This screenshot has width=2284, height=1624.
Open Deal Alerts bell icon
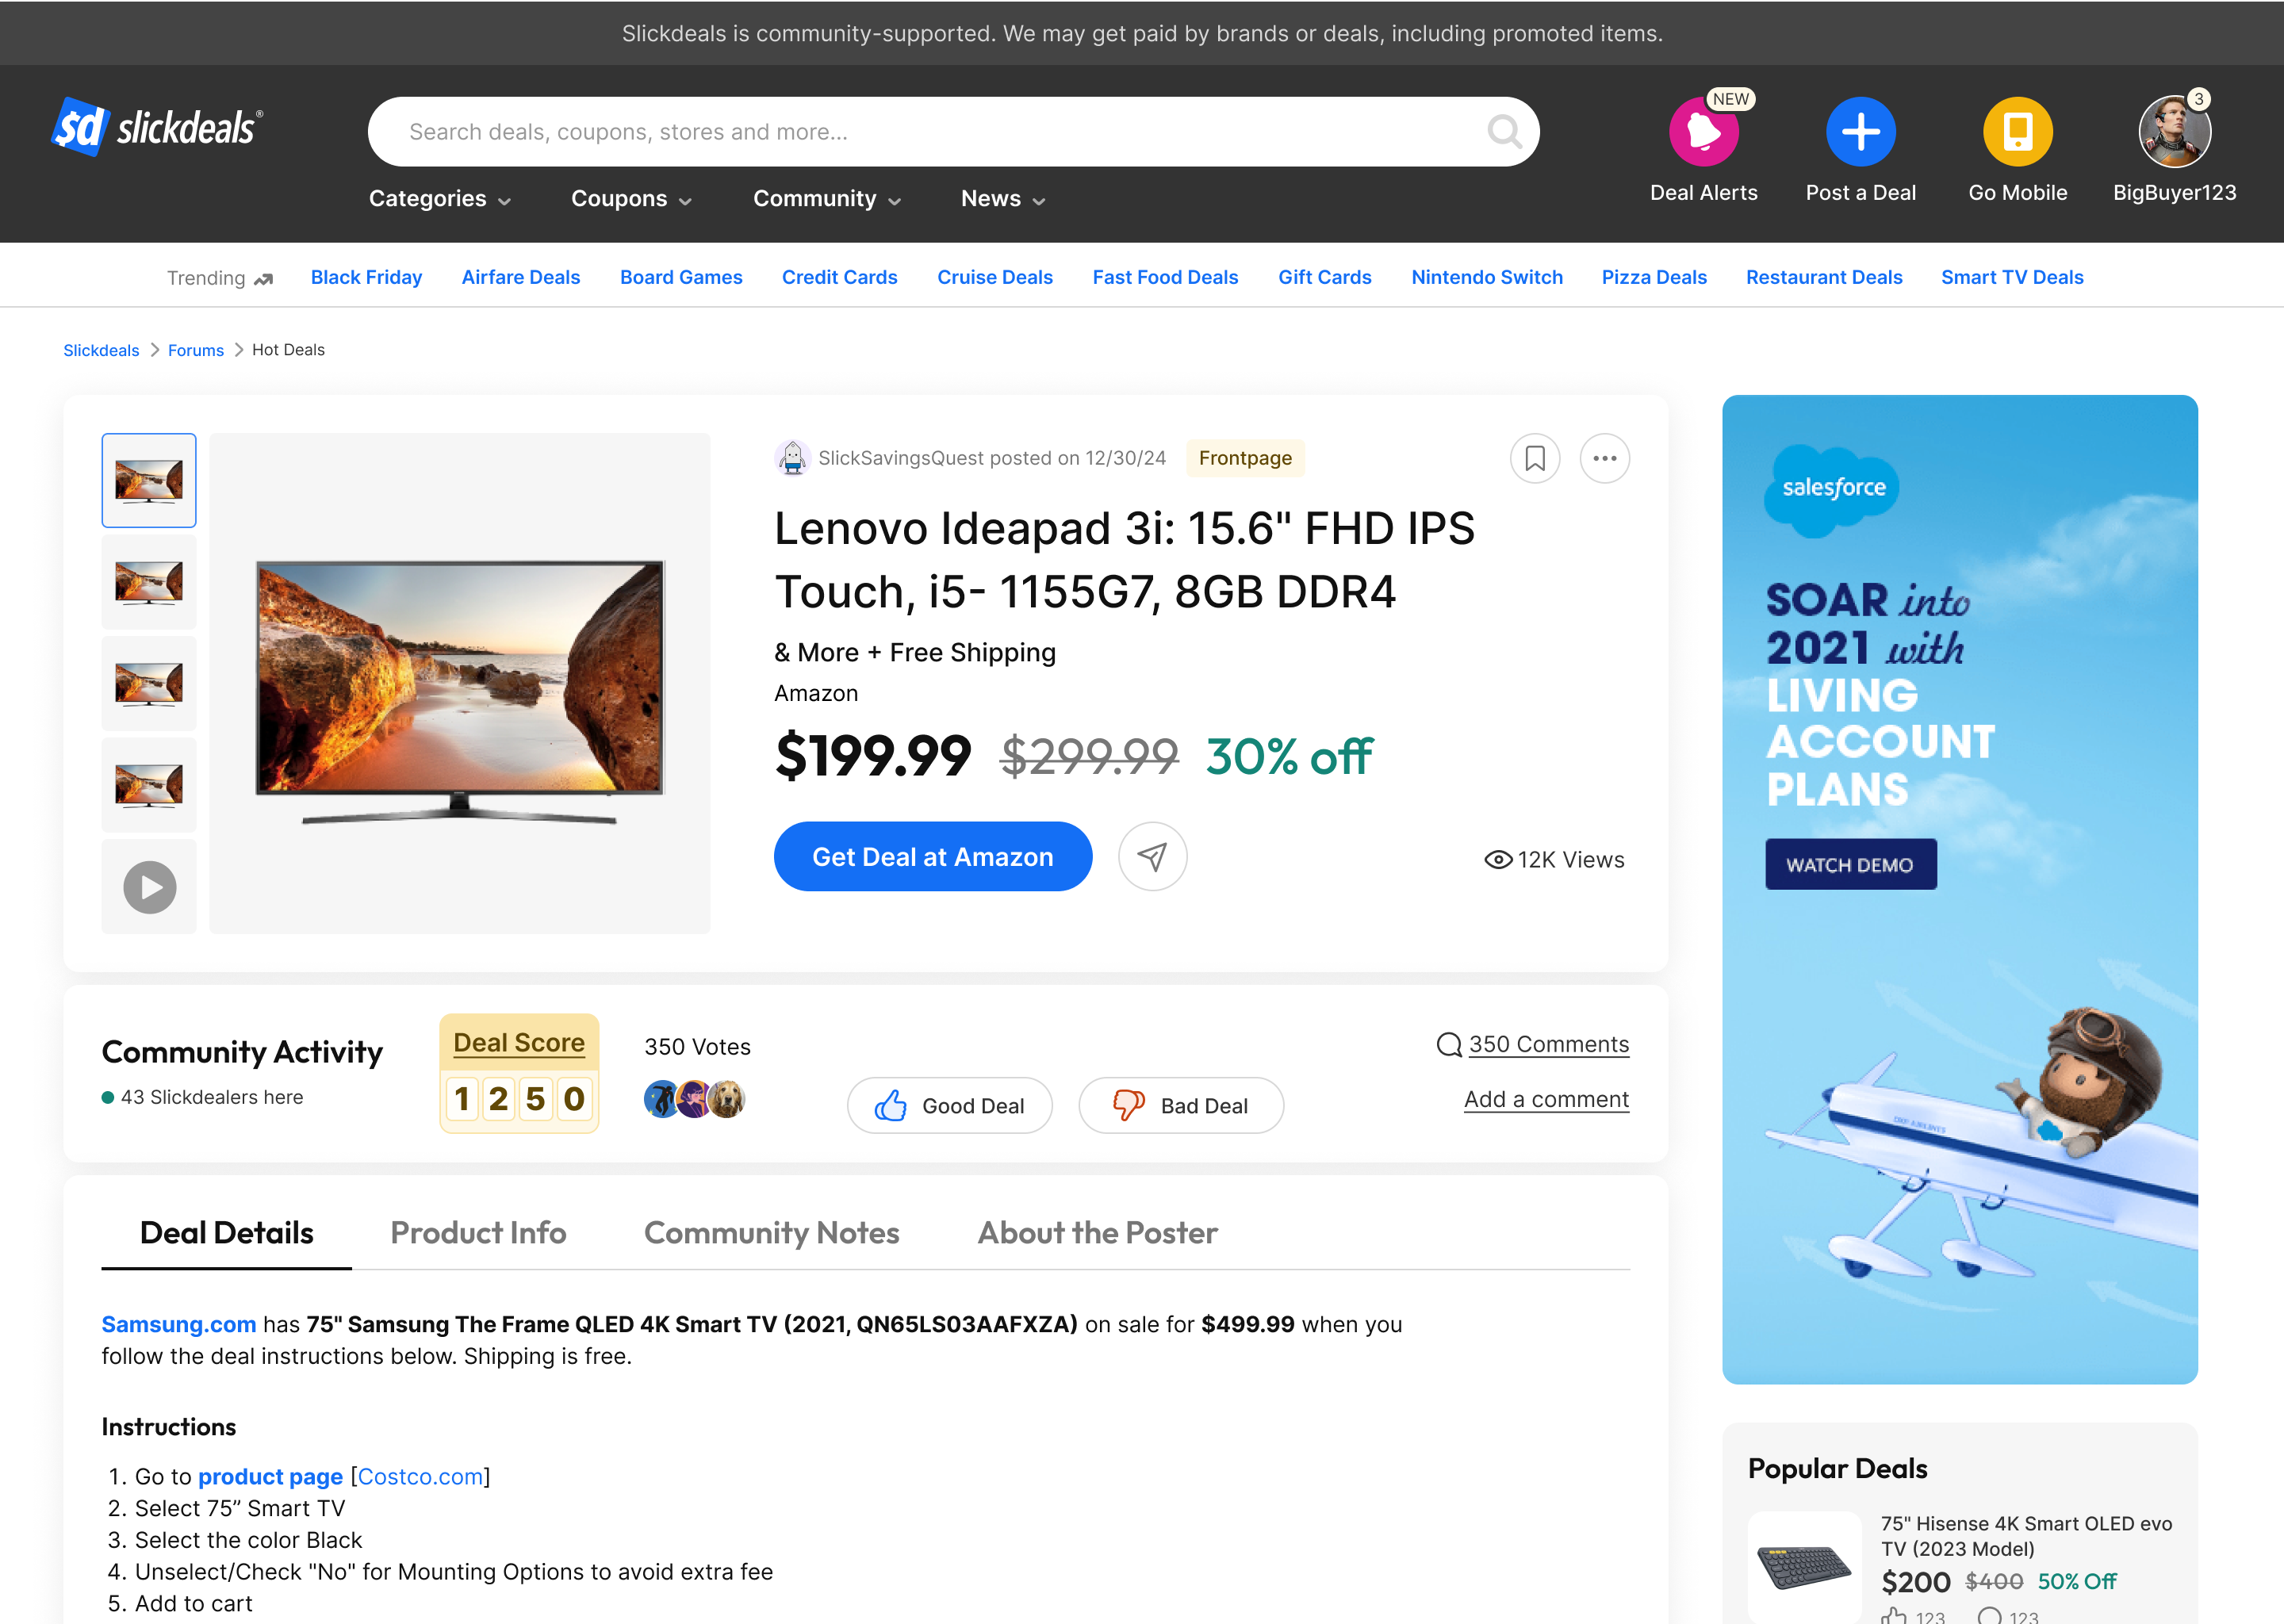tap(1703, 132)
